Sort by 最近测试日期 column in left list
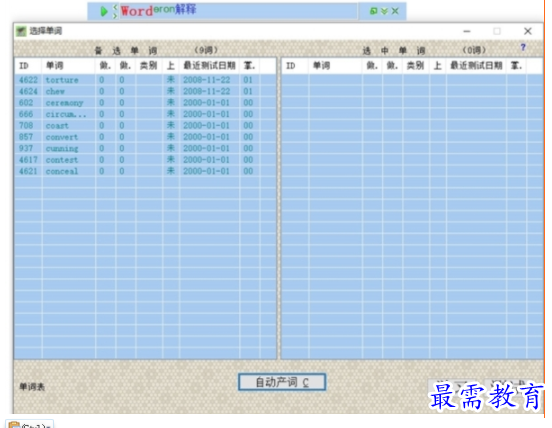Screen dimensions: 552x428 pos(210,66)
